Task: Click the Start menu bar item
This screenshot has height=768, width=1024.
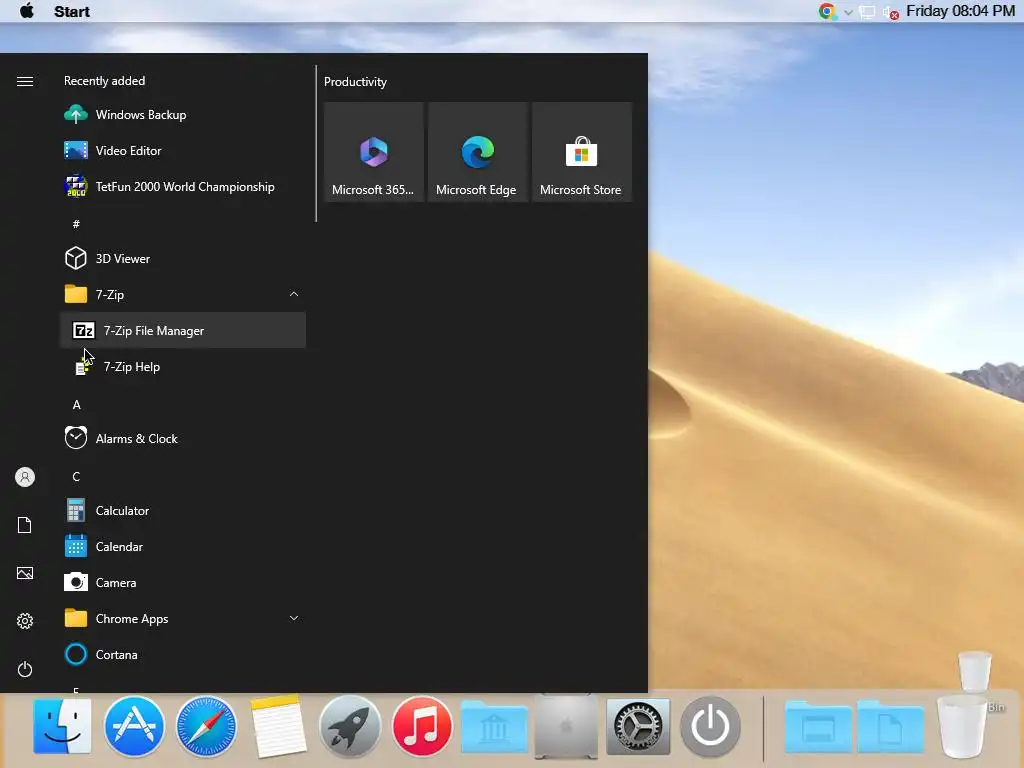Action: click(72, 12)
